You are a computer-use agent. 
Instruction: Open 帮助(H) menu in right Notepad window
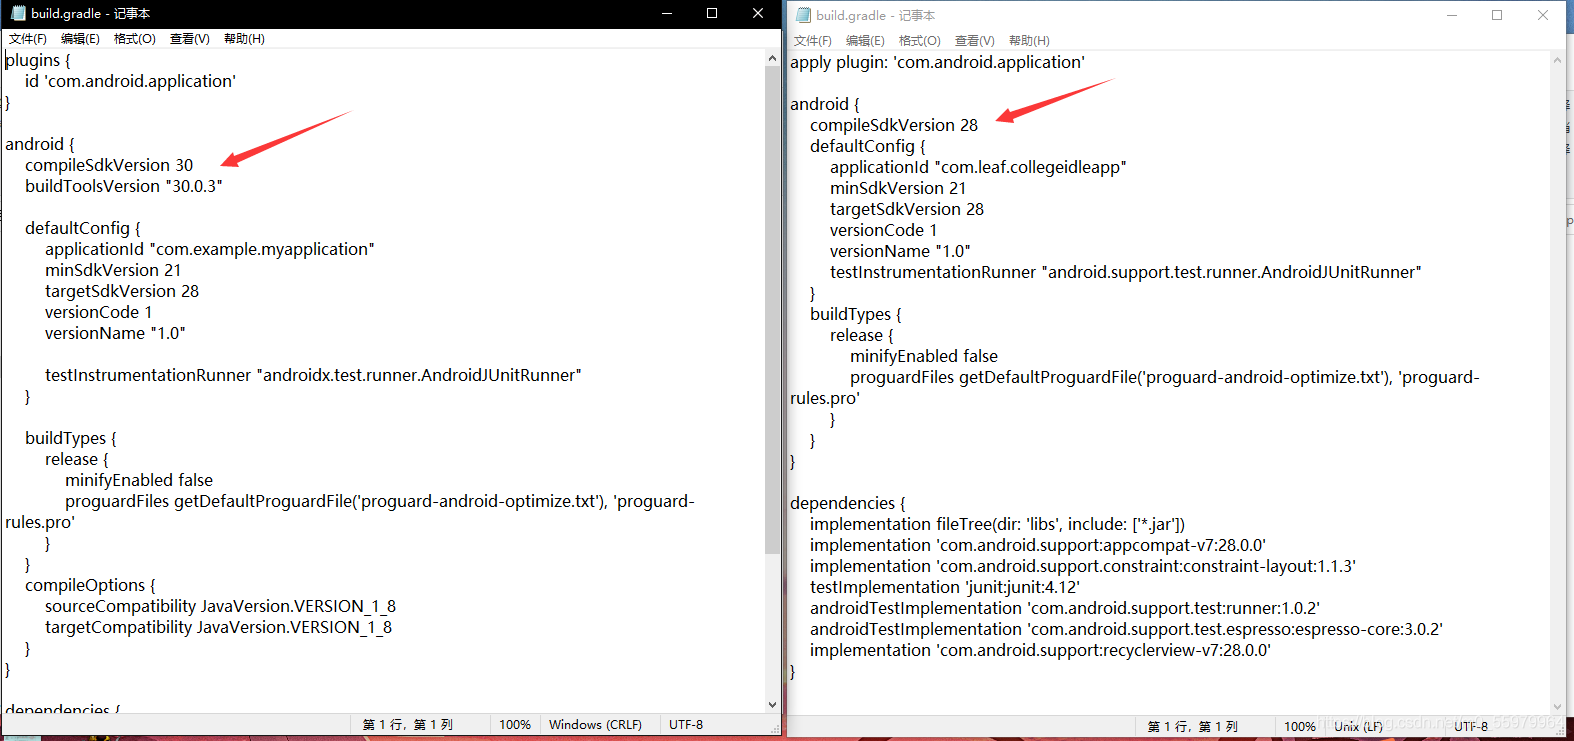point(1029,41)
